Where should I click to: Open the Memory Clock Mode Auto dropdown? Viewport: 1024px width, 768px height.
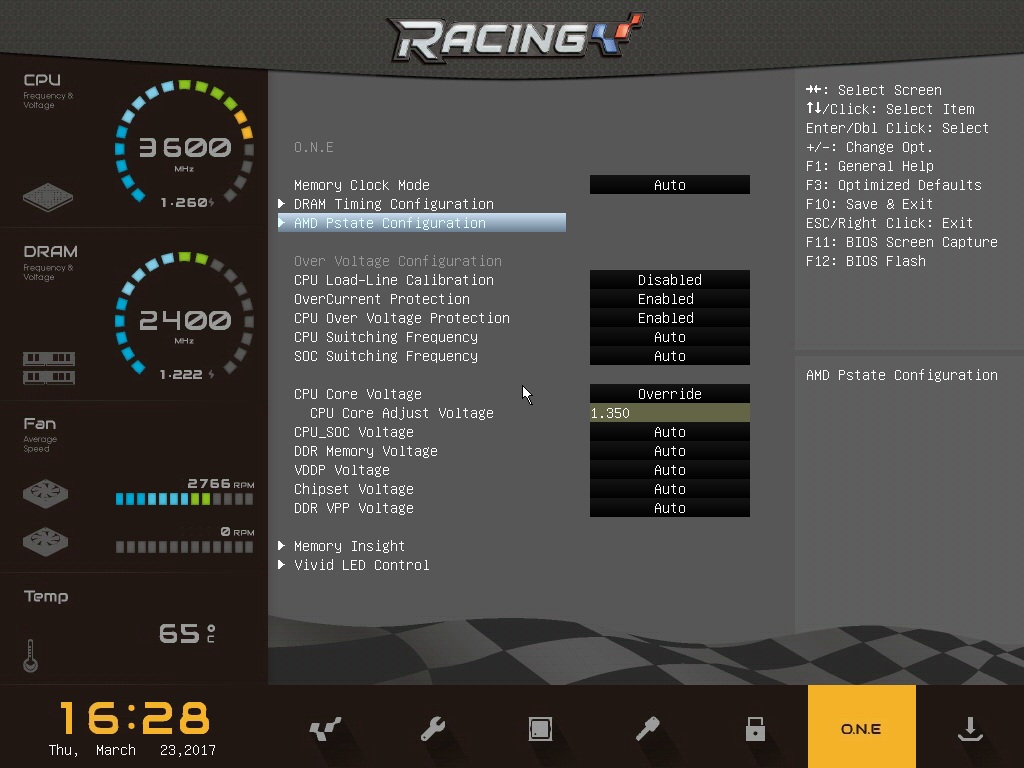pos(669,185)
